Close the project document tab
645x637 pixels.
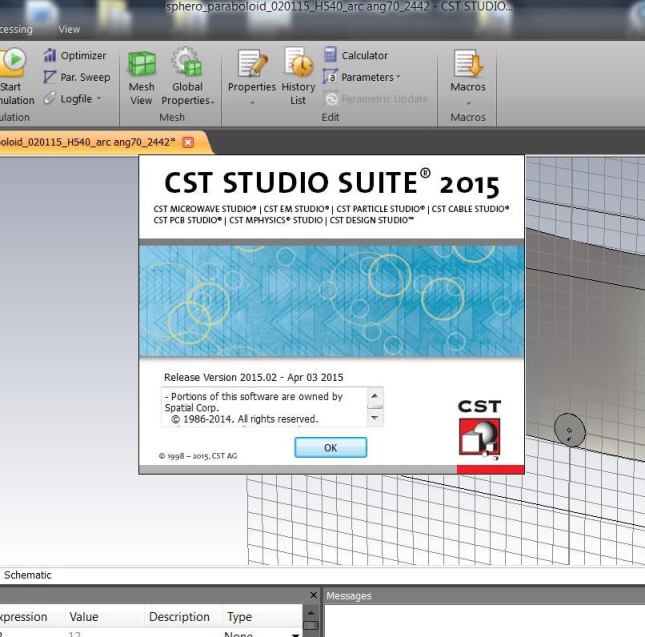pos(188,142)
